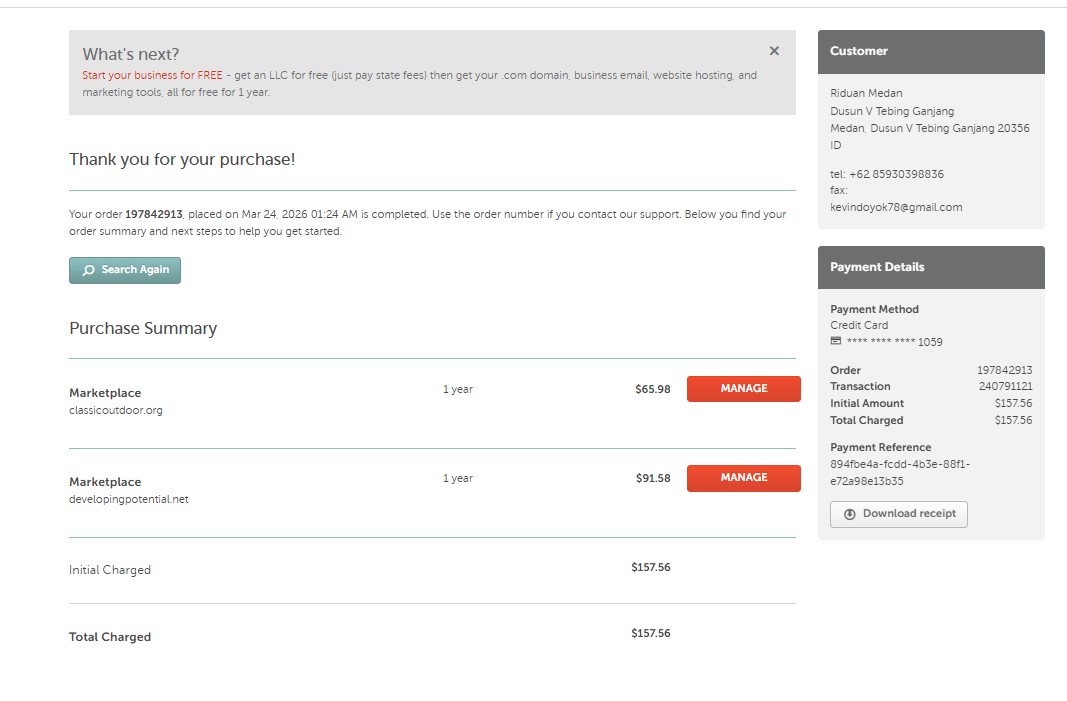Click the credit card icon
Image resolution: width=1067 pixels, height=701 pixels.
(x=836, y=342)
